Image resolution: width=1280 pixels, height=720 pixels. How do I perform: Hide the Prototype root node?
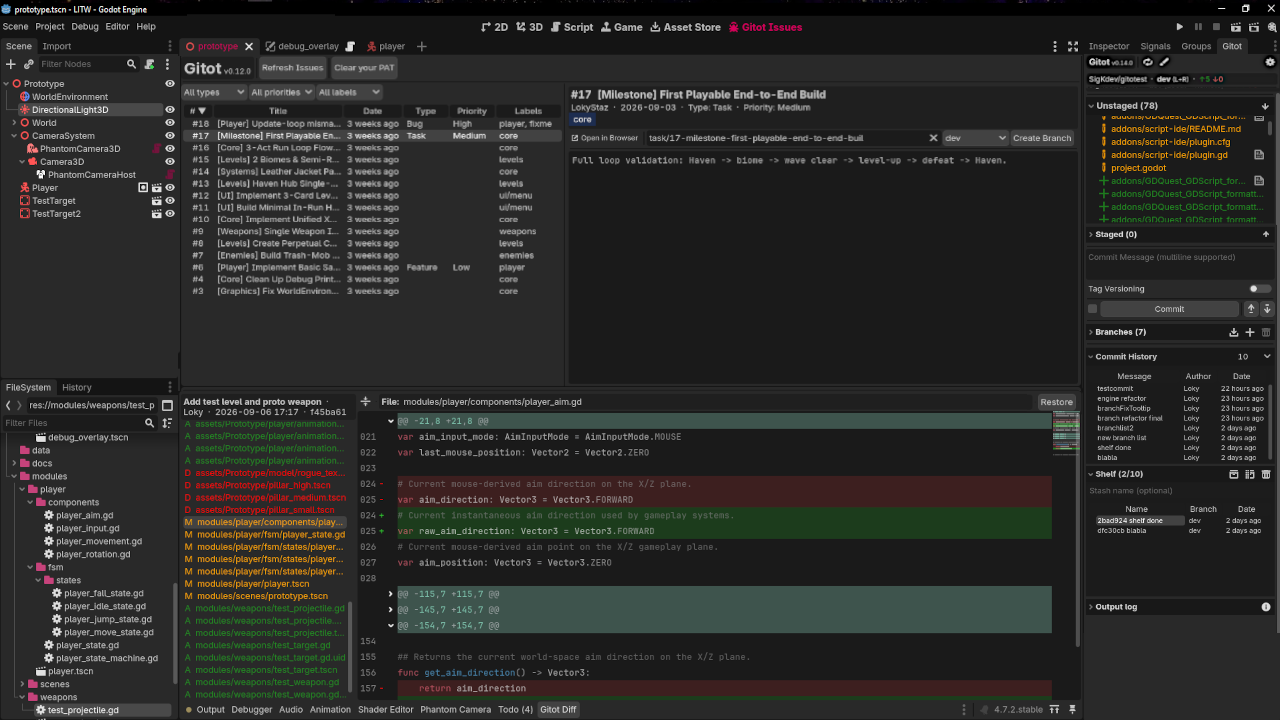coord(170,84)
